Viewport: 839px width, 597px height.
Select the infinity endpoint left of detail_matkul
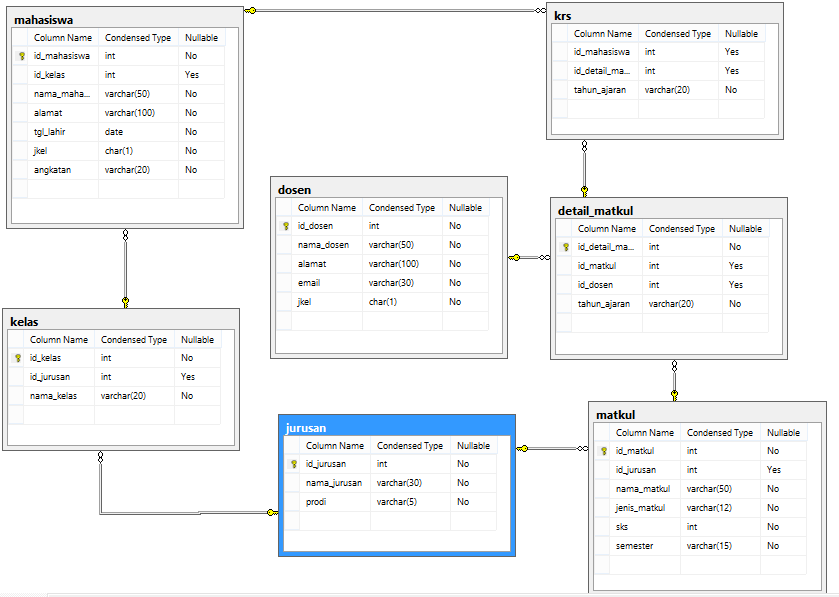pyautogui.click(x=544, y=258)
